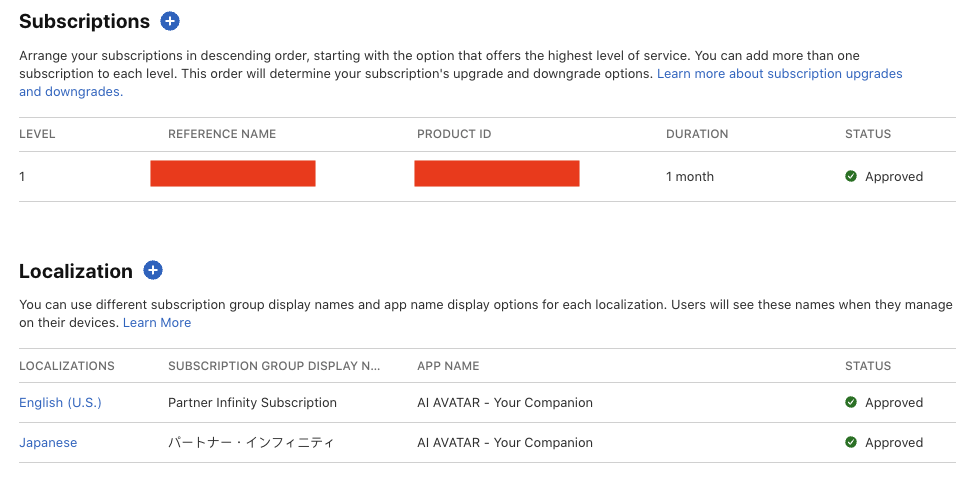This screenshot has width=956, height=485.
Task: Click the DURATION column header
Action: pyautogui.click(x=697, y=134)
